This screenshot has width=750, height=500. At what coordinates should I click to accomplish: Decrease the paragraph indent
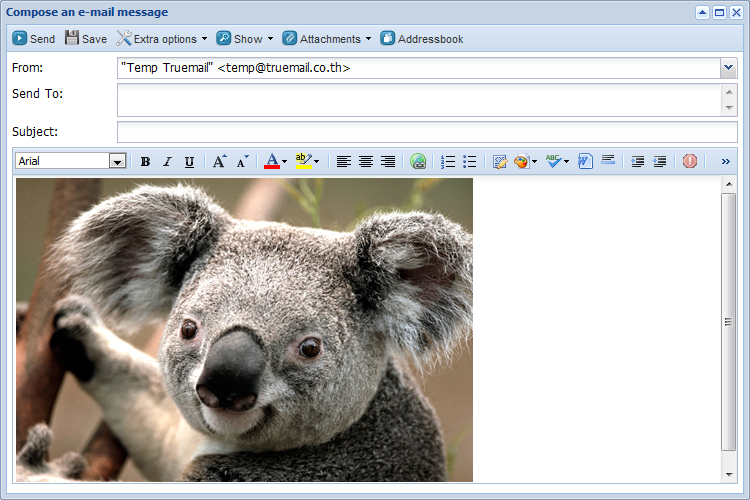(x=660, y=162)
